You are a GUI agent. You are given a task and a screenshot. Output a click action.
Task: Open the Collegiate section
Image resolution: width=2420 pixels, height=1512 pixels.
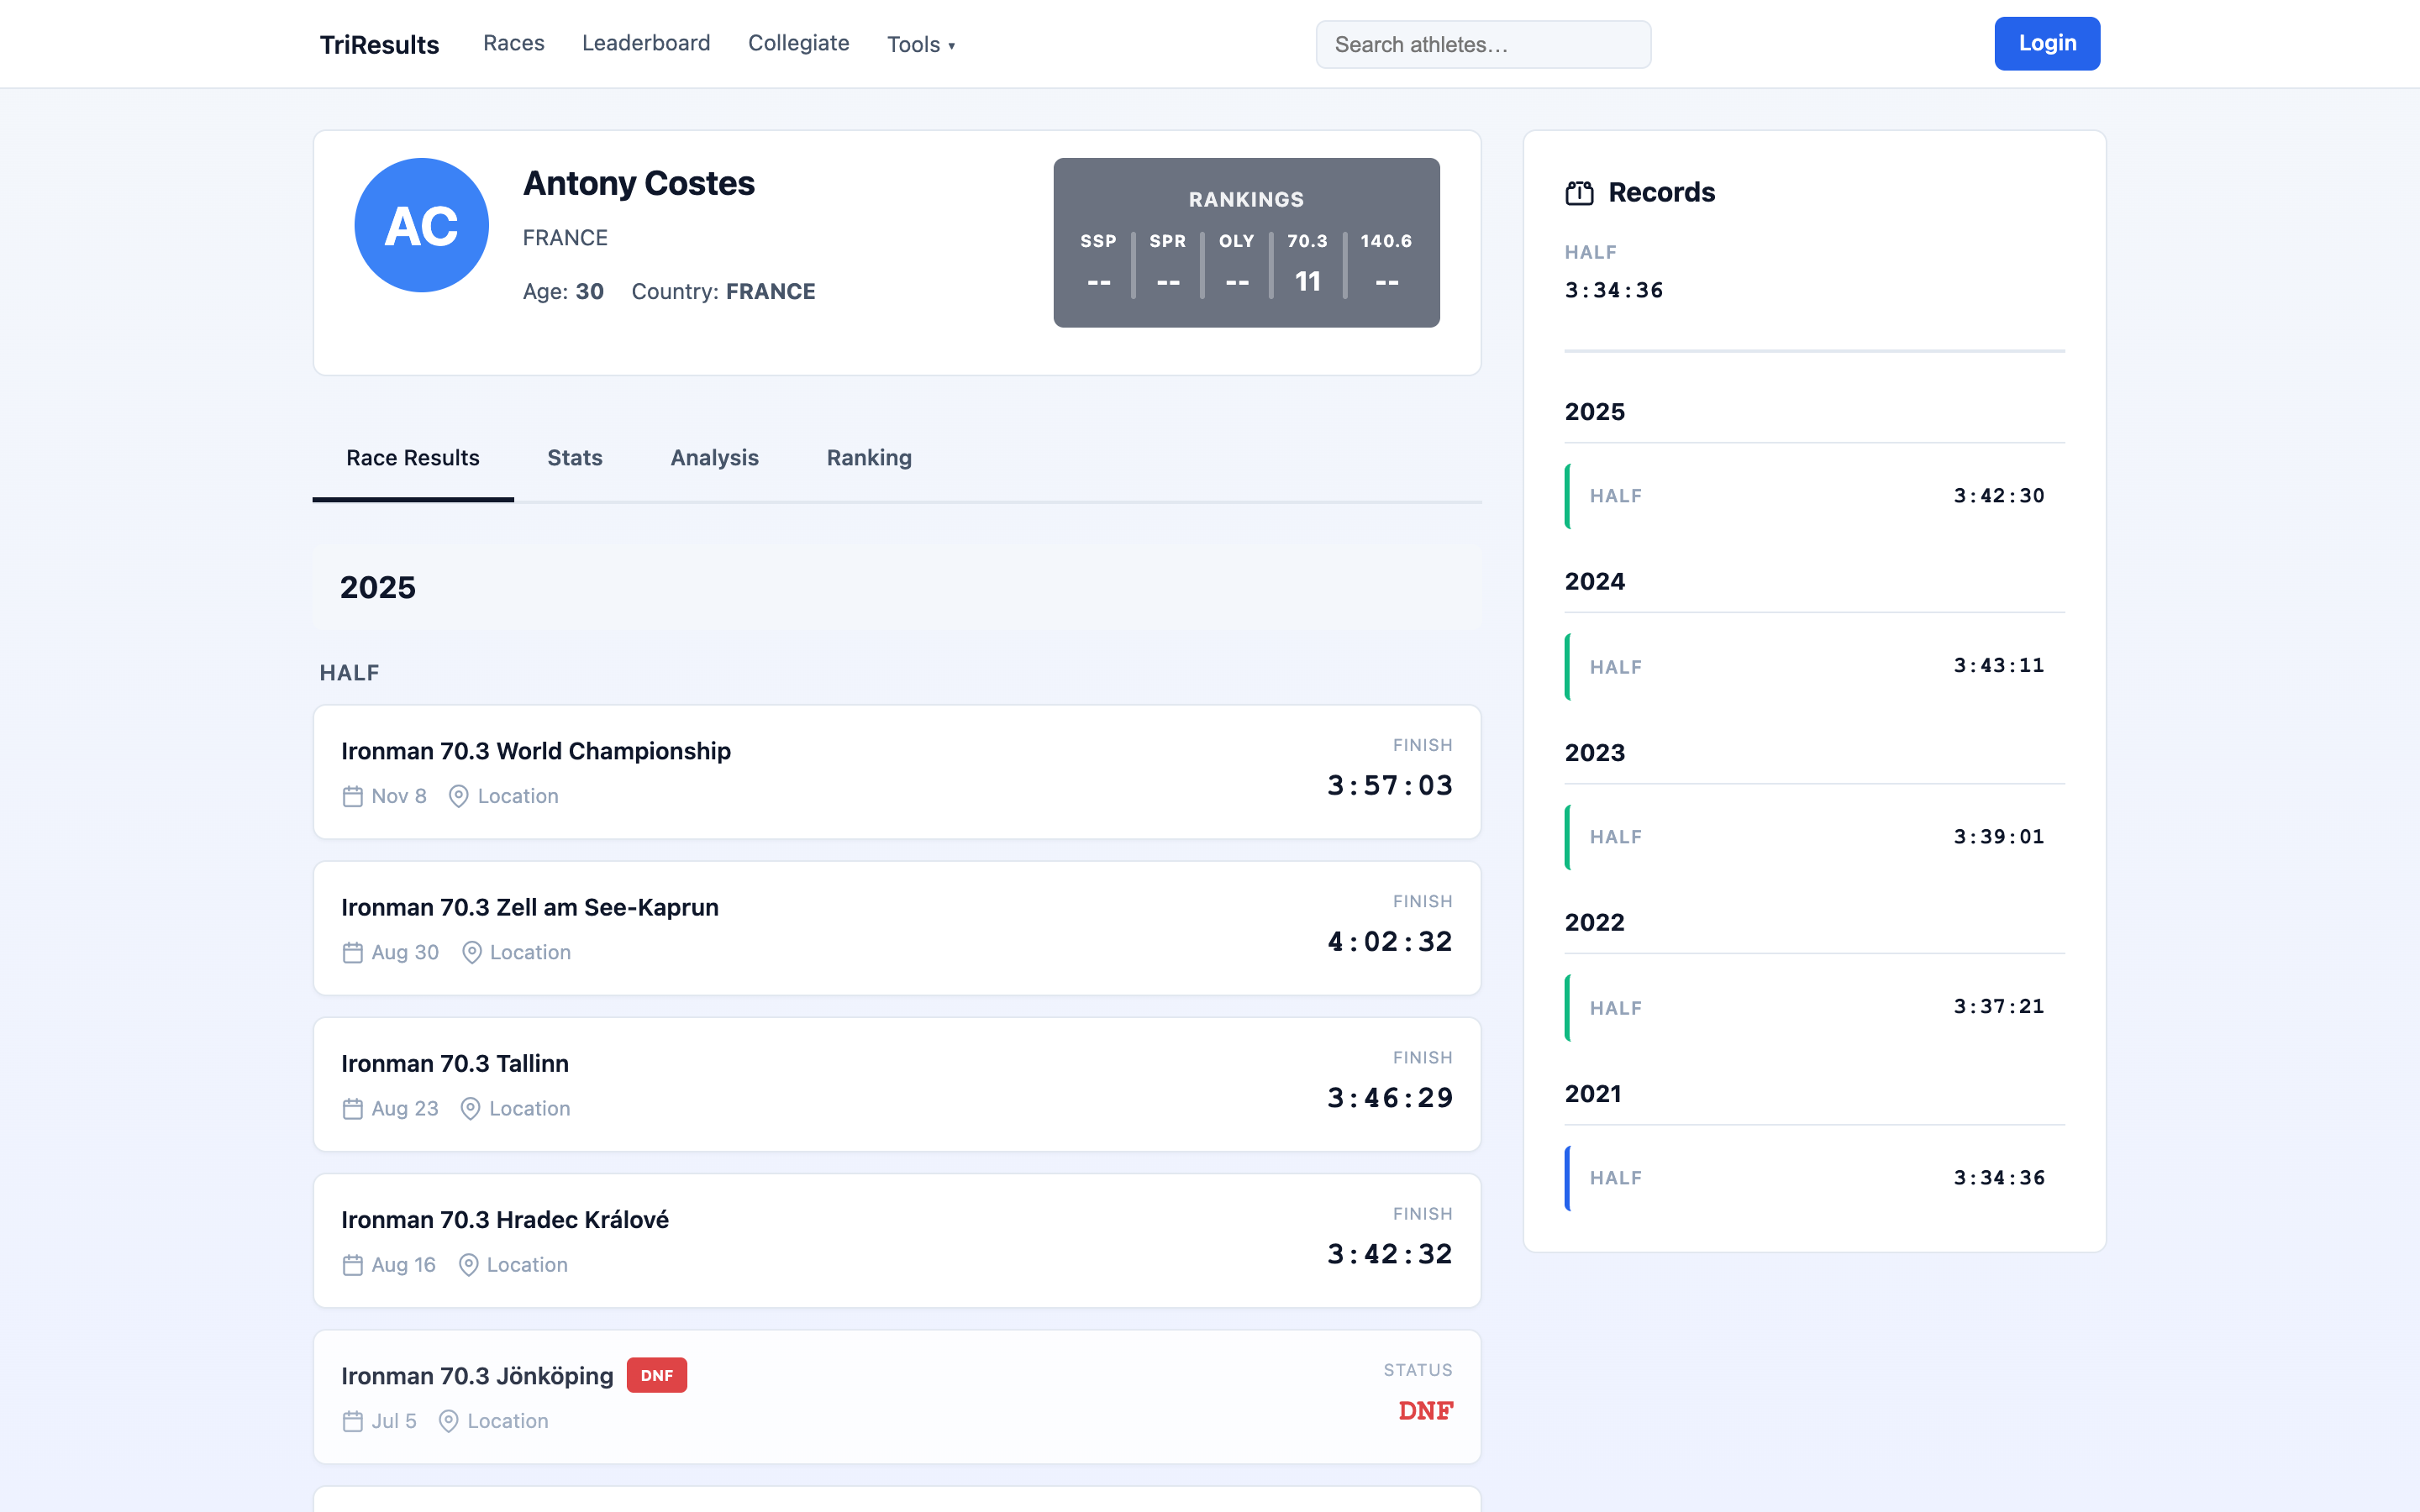(x=799, y=43)
